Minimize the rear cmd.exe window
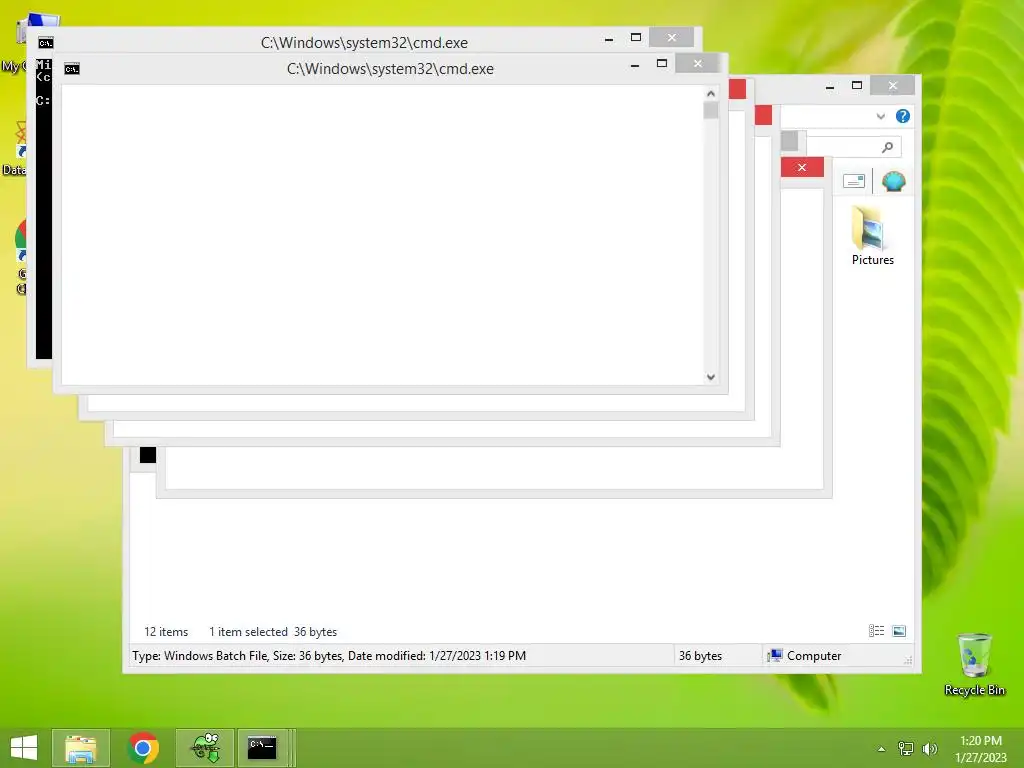 609,38
